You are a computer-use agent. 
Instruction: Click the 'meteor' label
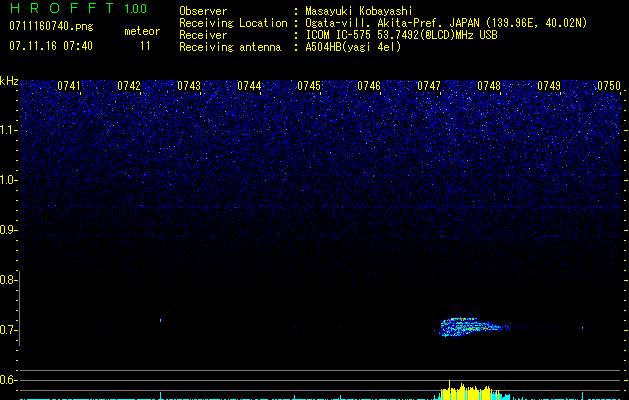pyautogui.click(x=142, y=31)
